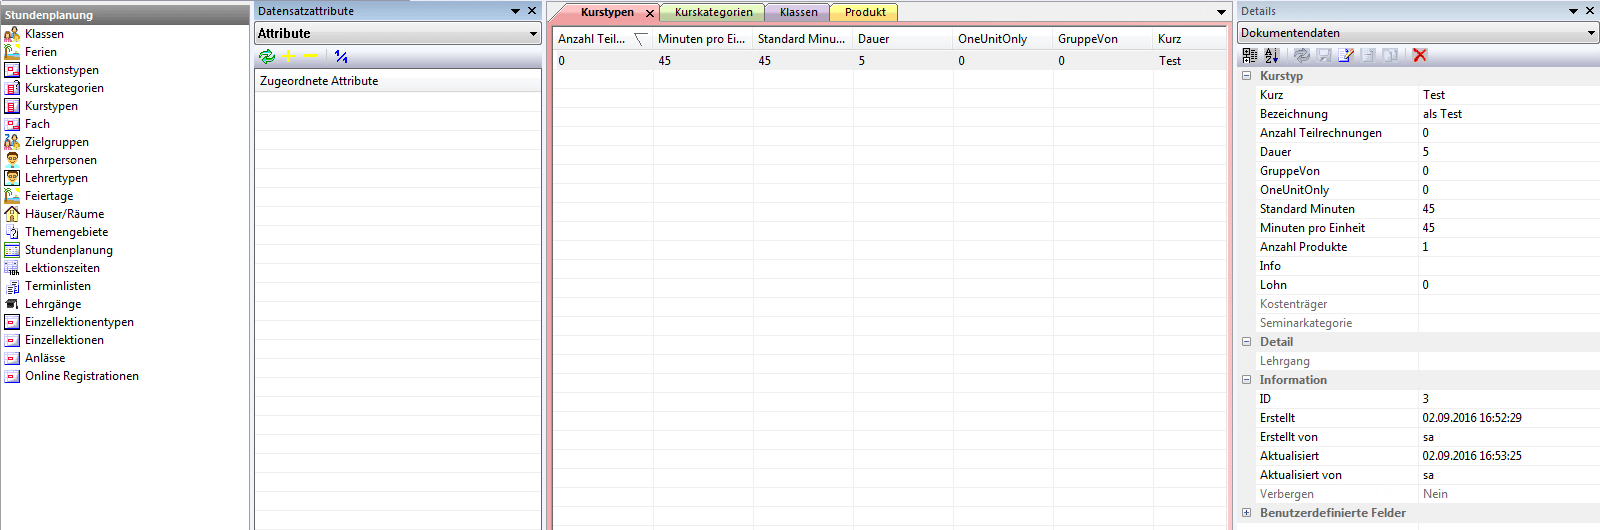The height and width of the screenshot is (530, 1600).
Task: Switch Details to categorized view icon
Action: (1250, 55)
